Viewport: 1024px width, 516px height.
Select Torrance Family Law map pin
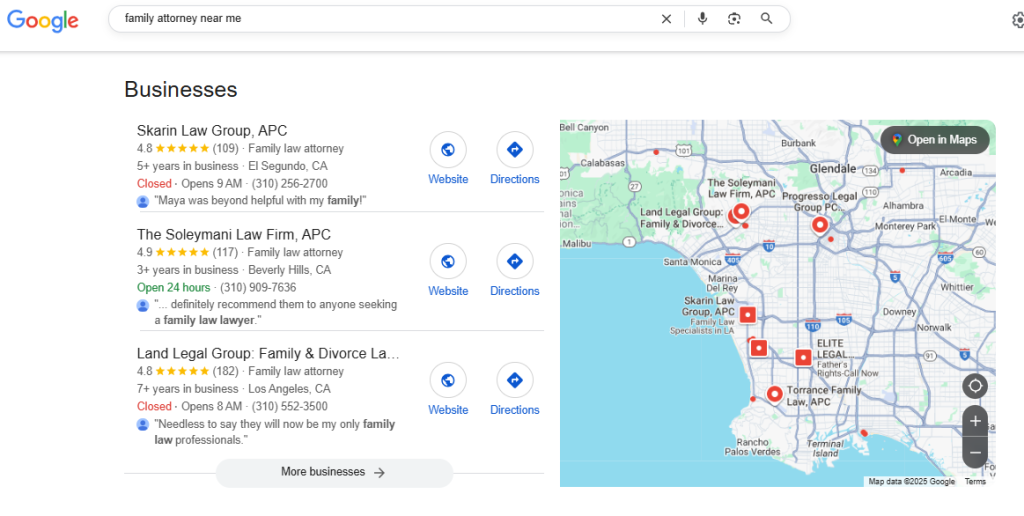tap(774, 395)
